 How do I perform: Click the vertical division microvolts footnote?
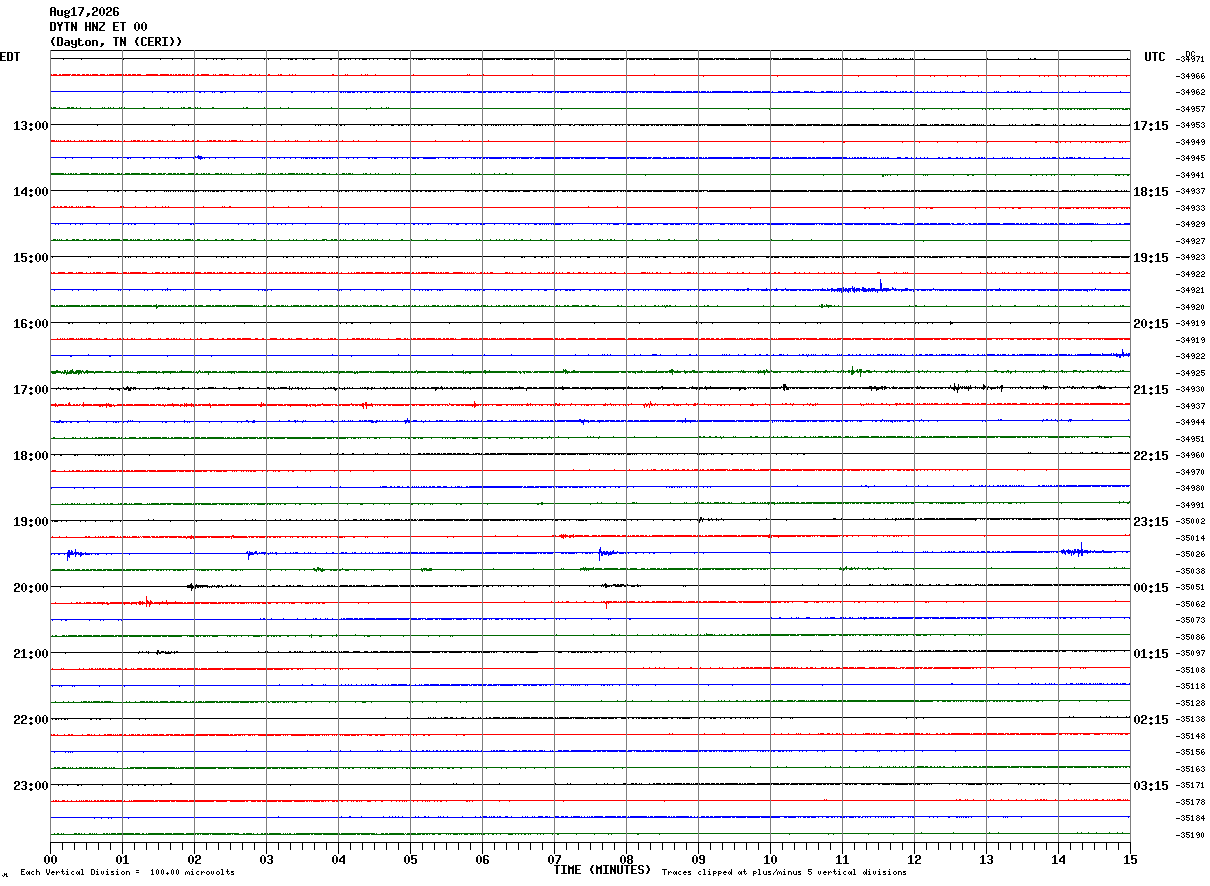pyautogui.click(x=127, y=872)
